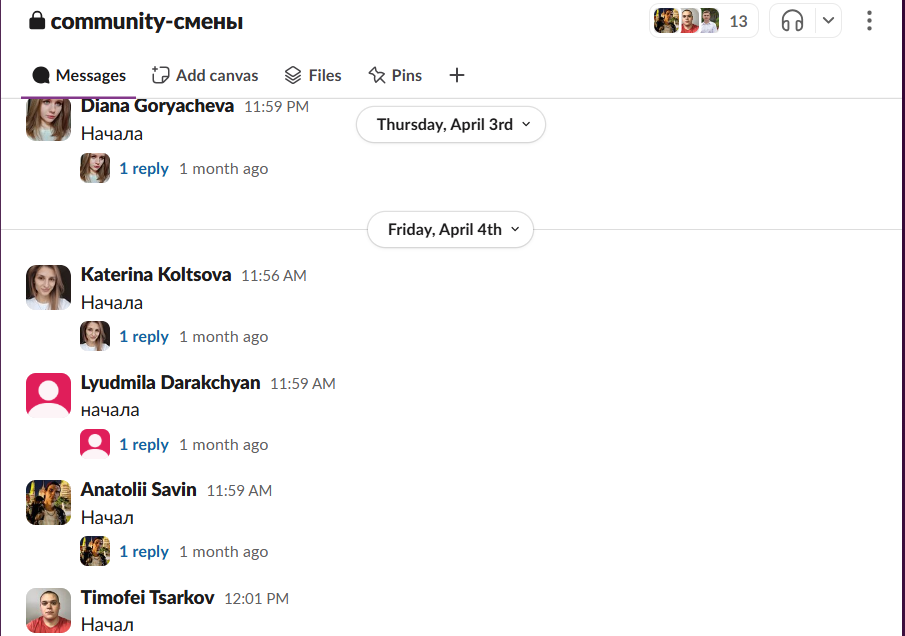Switch to the Messages tab
The width and height of the screenshot is (905, 636).
79,76
